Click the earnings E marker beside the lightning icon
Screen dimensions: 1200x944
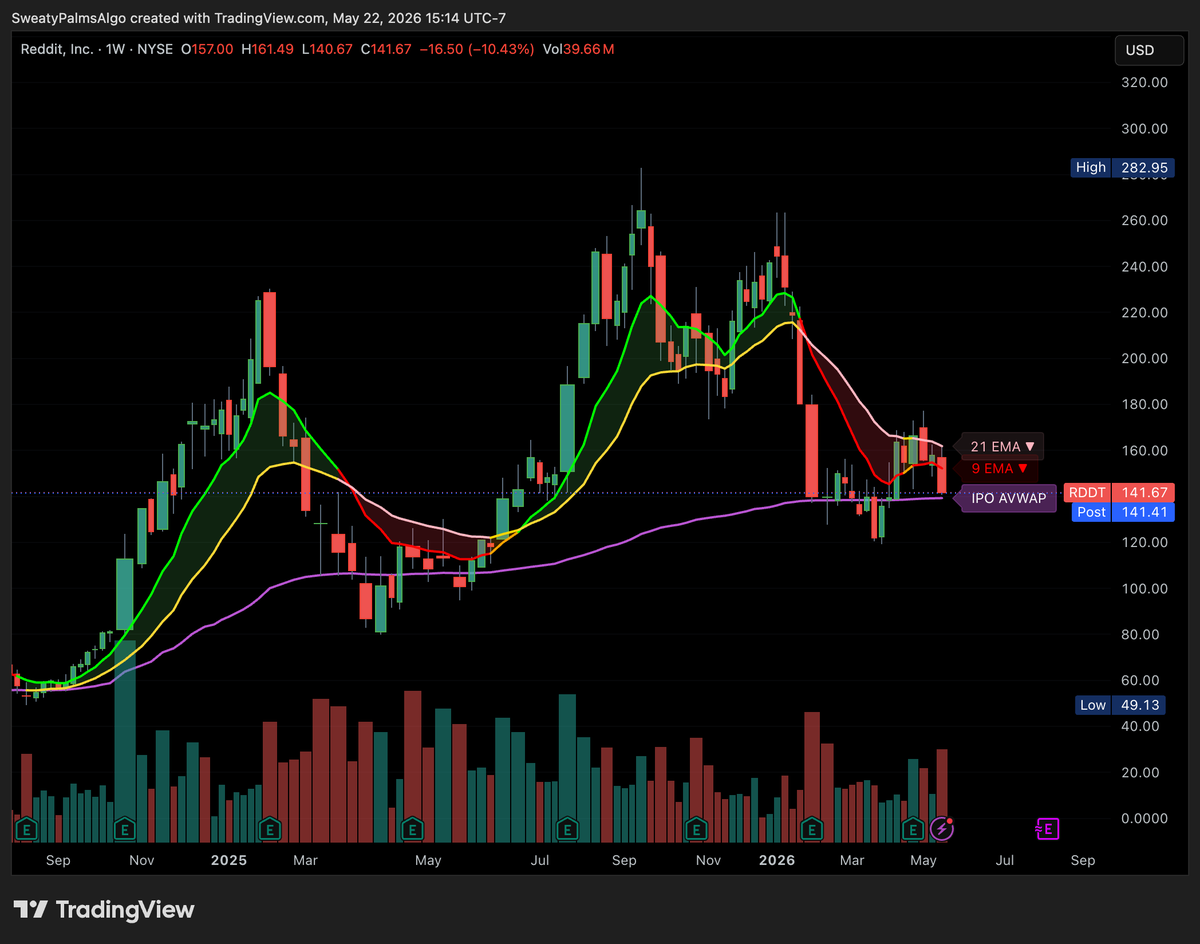912,828
